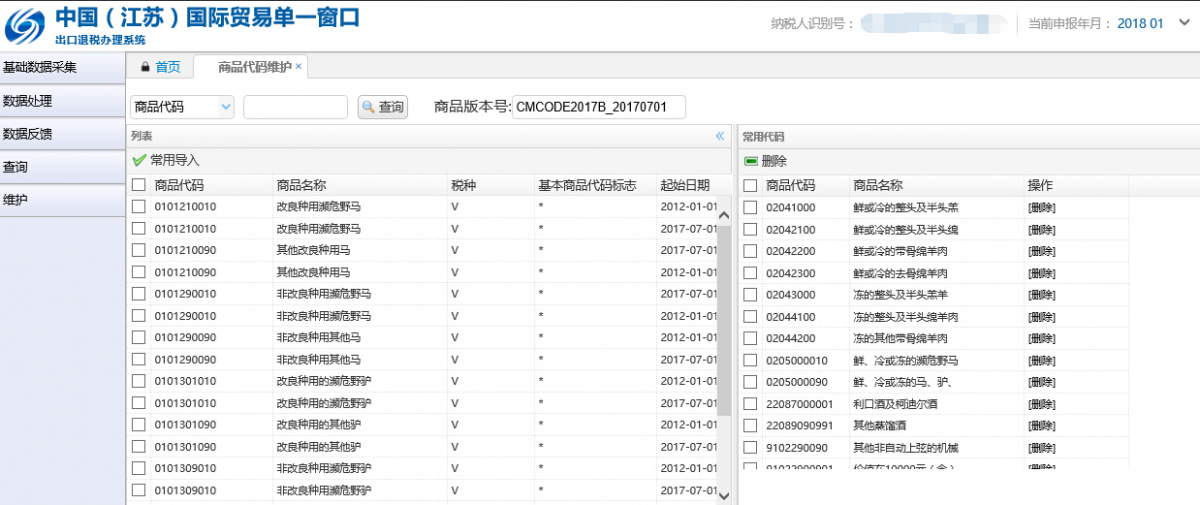This screenshot has height=505, width=1200.
Task: Select all rows via the 常用代码 header checkbox
Action: pos(750,185)
